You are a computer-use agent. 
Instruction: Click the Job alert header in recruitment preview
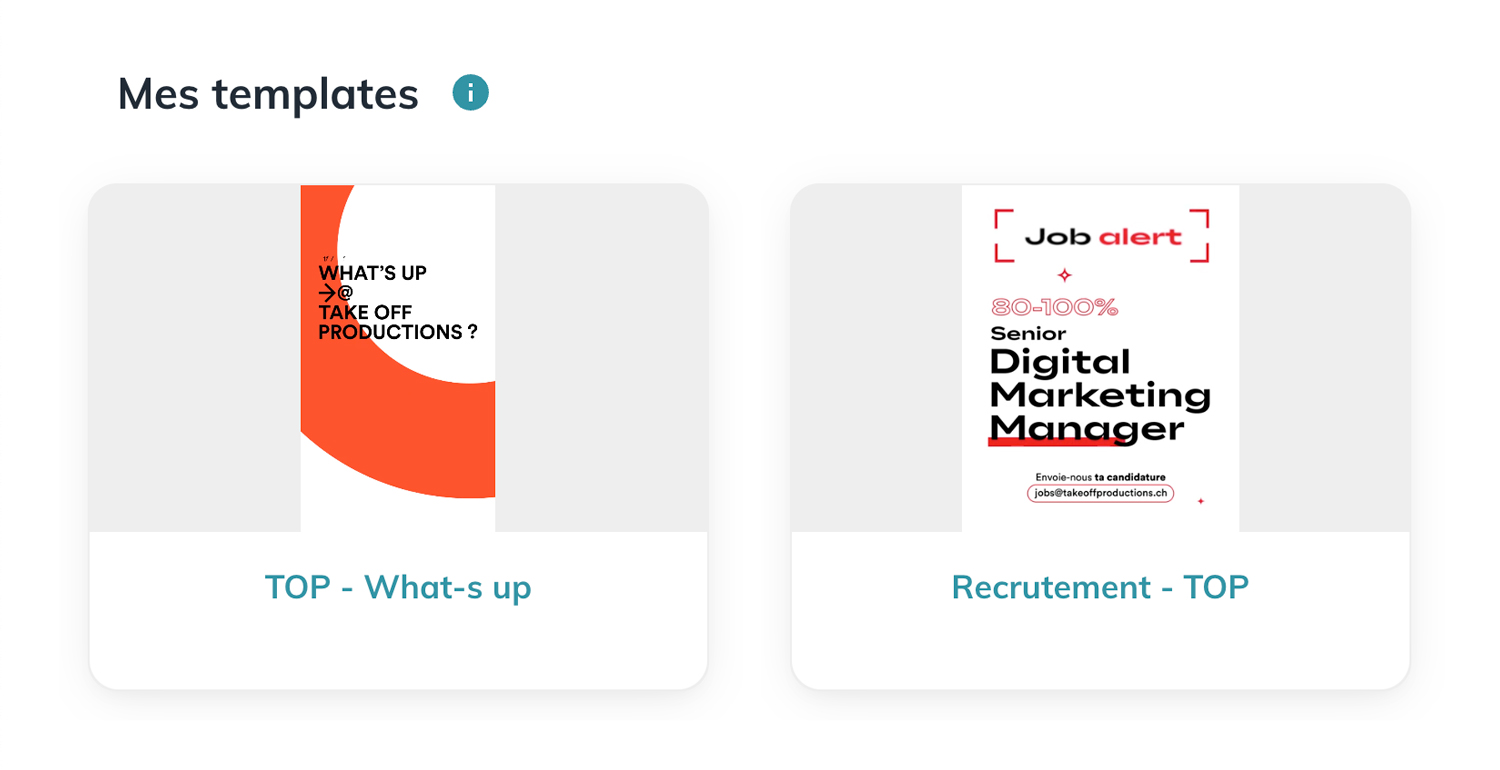coord(1102,237)
